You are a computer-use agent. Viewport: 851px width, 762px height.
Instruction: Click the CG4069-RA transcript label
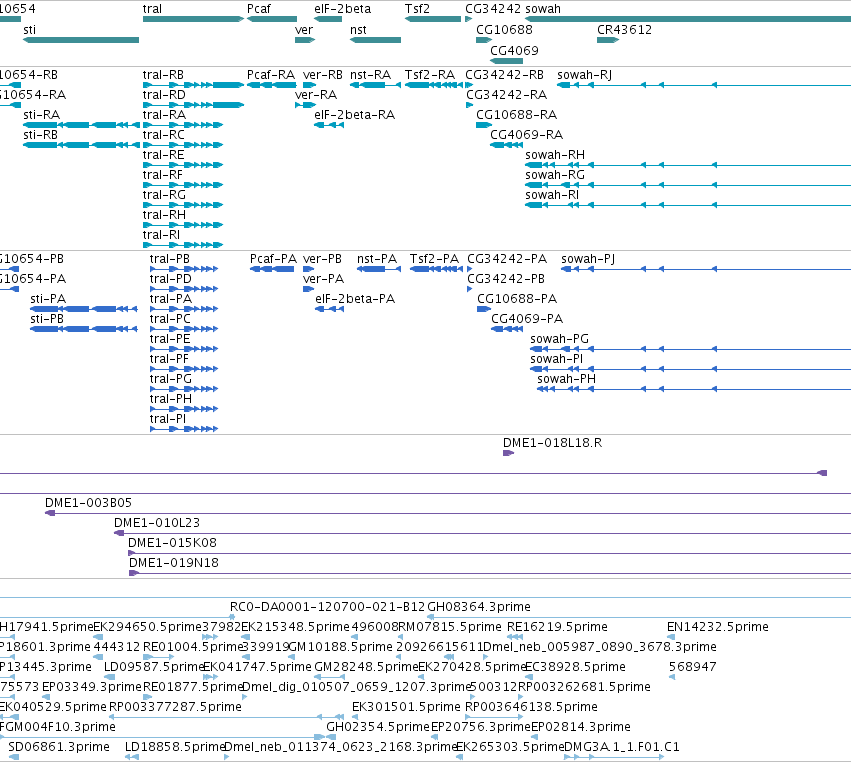point(526,135)
